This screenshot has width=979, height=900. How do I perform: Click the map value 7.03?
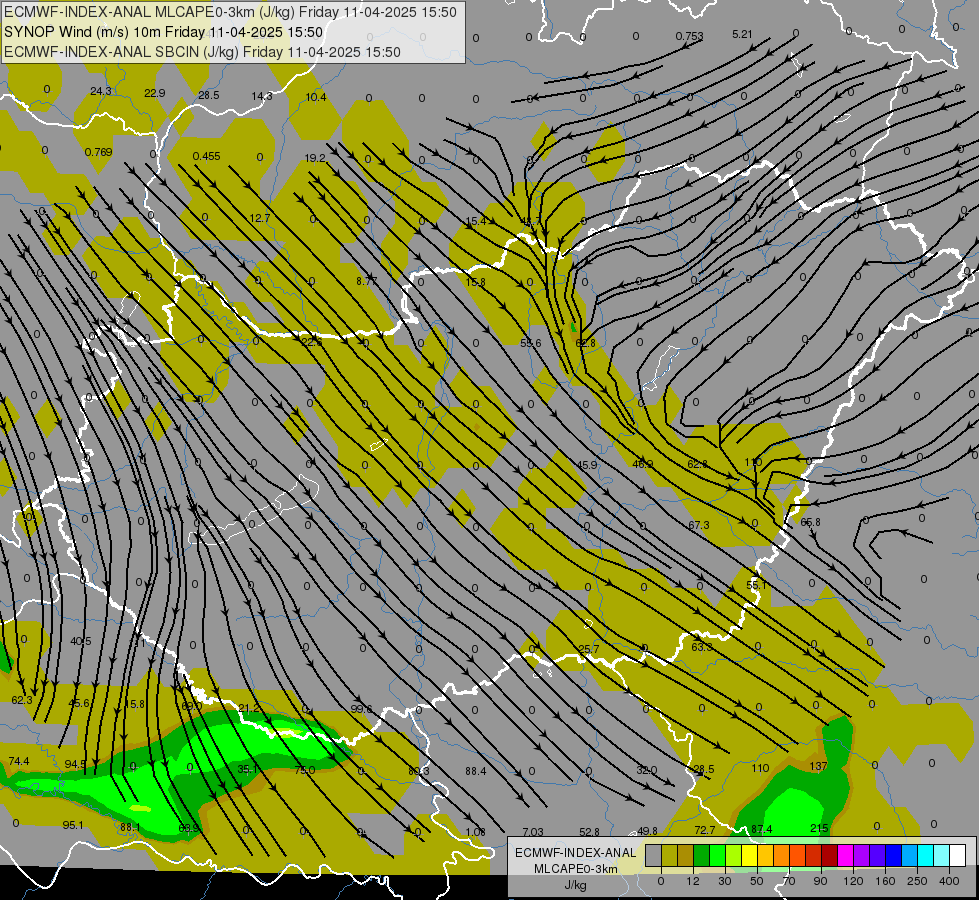pyautogui.click(x=533, y=831)
